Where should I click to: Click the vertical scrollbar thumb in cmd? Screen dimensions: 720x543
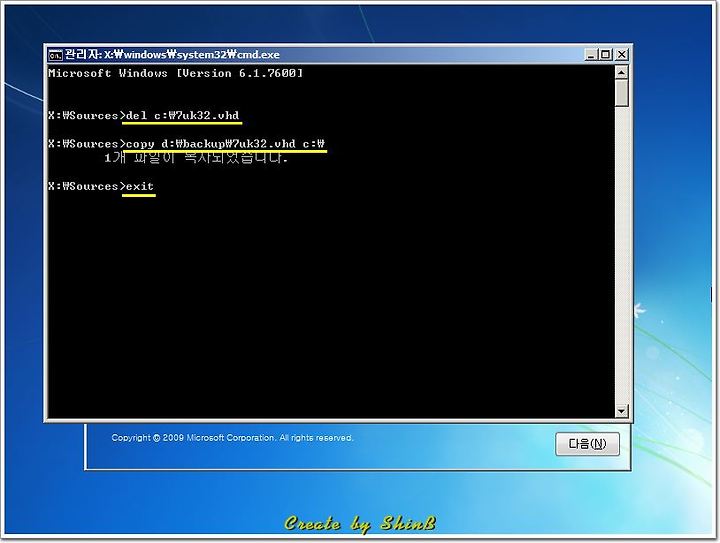coord(621,93)
